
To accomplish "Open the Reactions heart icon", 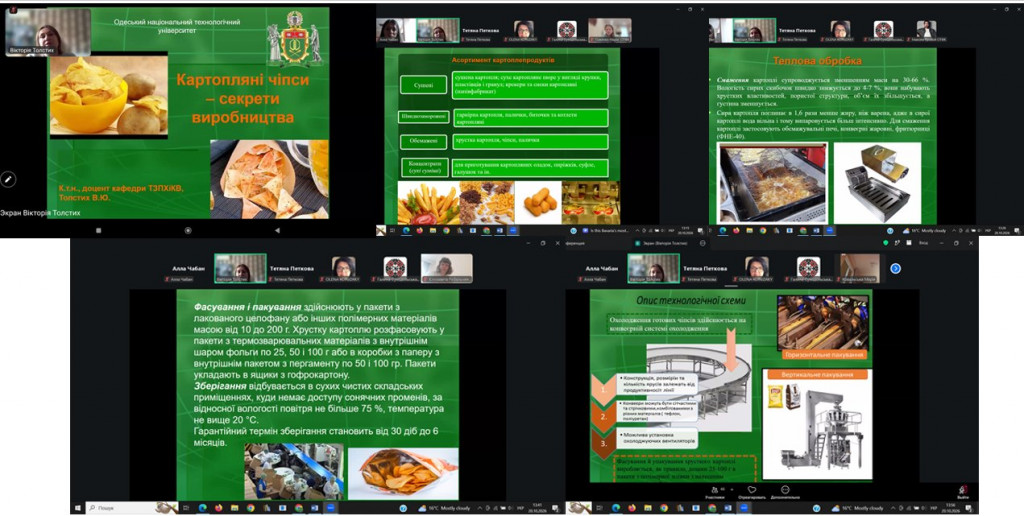I will (751, 491).
